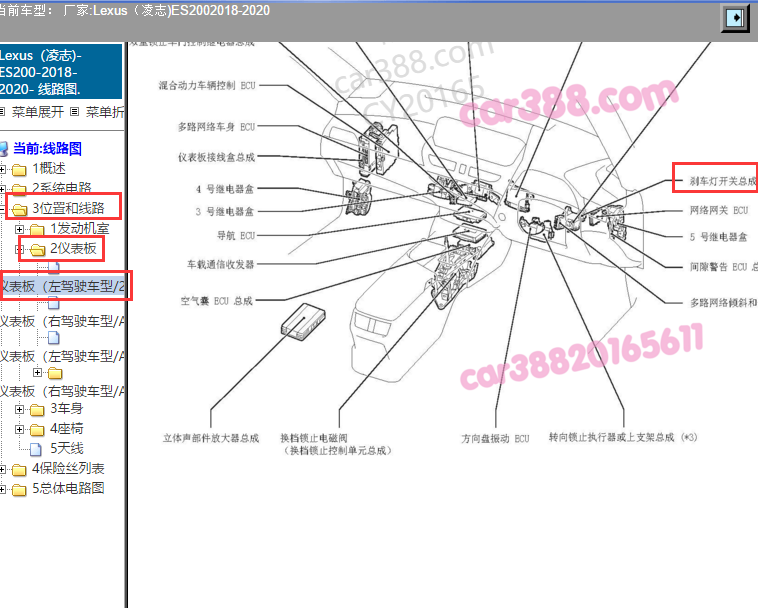
Task: Click the 换档锁止电磁阀 label
Action: click(x=314, y=438)
